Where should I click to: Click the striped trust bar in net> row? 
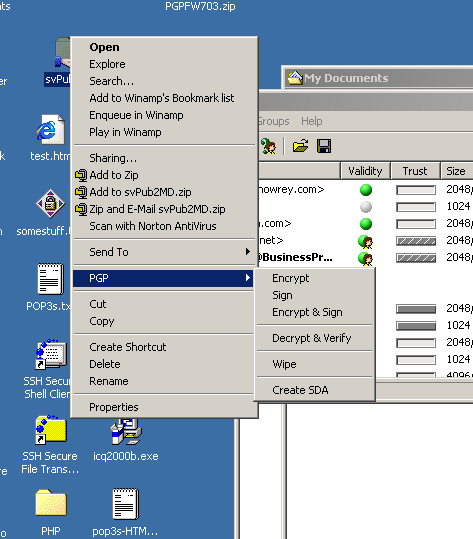[416, 241]
